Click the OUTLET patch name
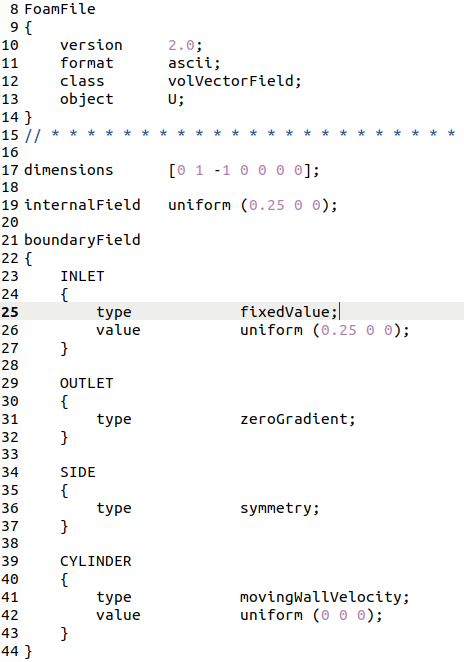The image size is (464, 662). (86, 383)
